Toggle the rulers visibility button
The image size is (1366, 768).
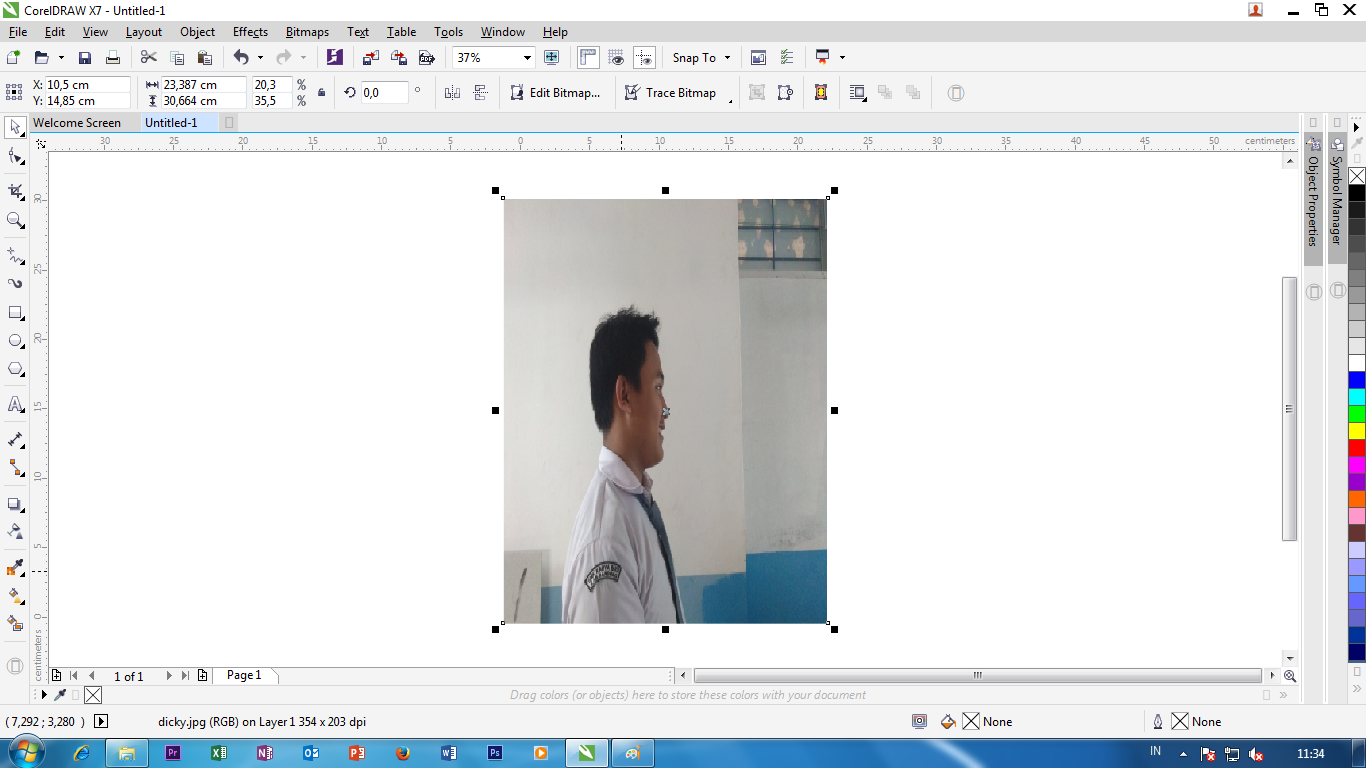coord(588,57)
